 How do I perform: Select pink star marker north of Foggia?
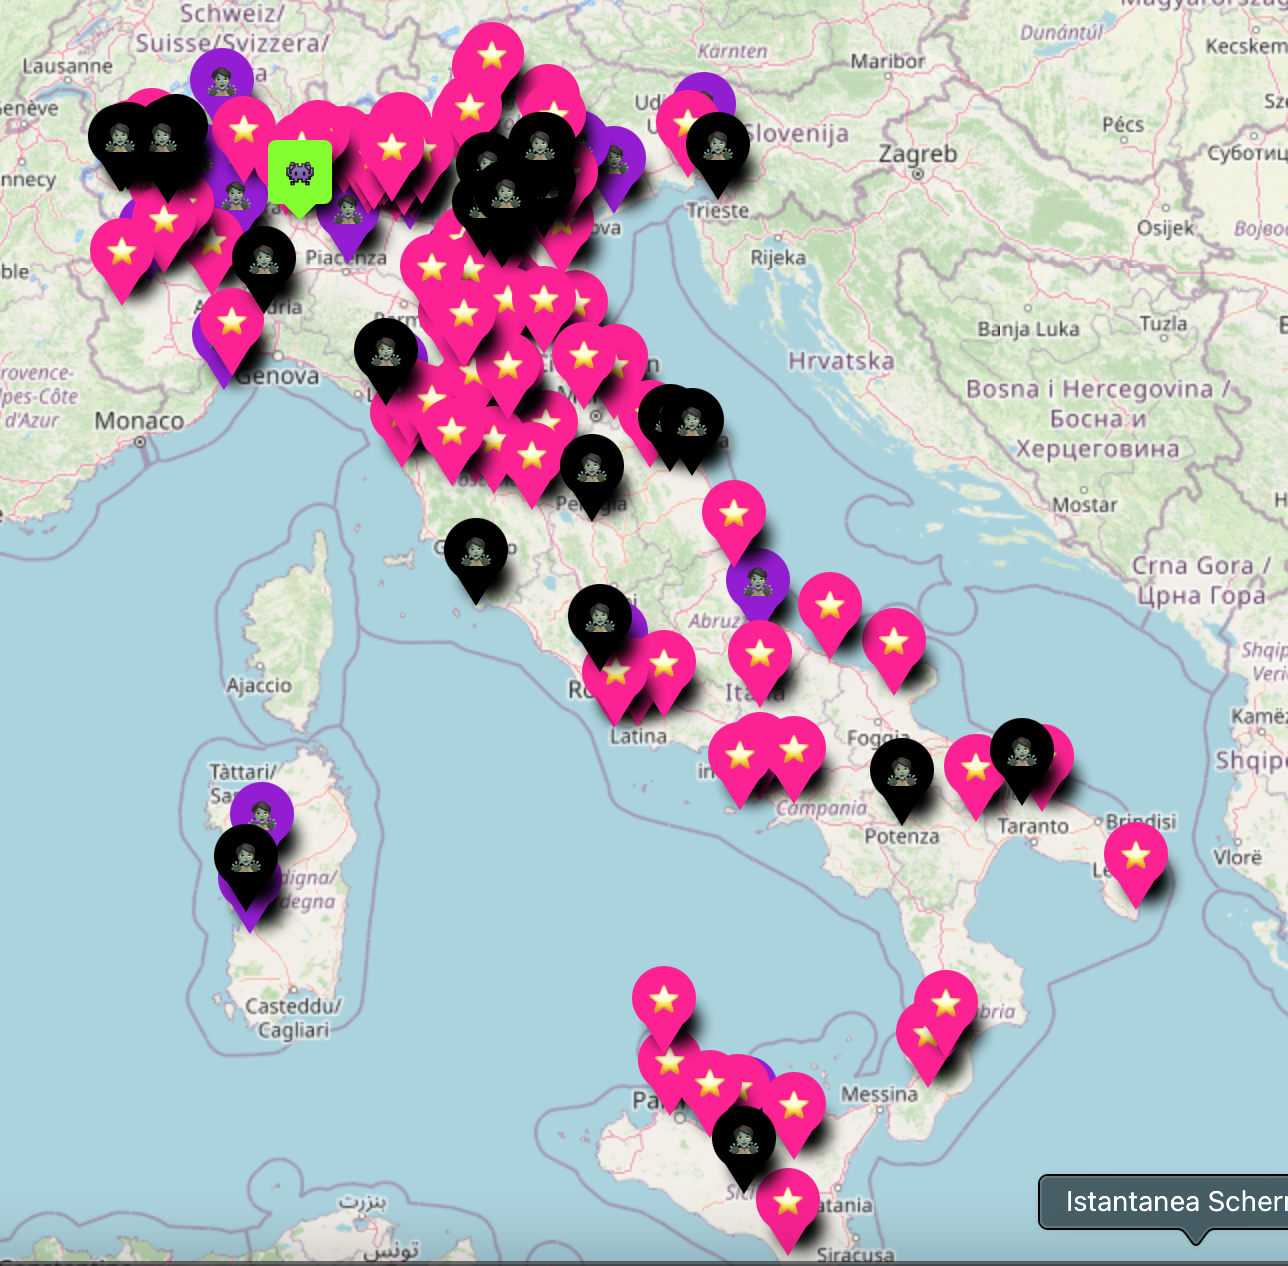click(830, 605)
